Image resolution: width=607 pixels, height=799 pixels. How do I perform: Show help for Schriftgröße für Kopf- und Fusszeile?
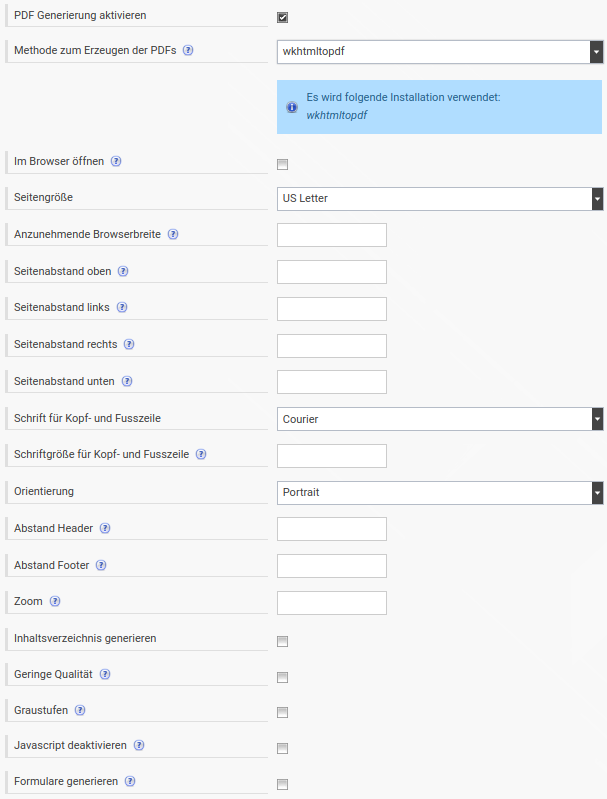(x=201, y=454)
